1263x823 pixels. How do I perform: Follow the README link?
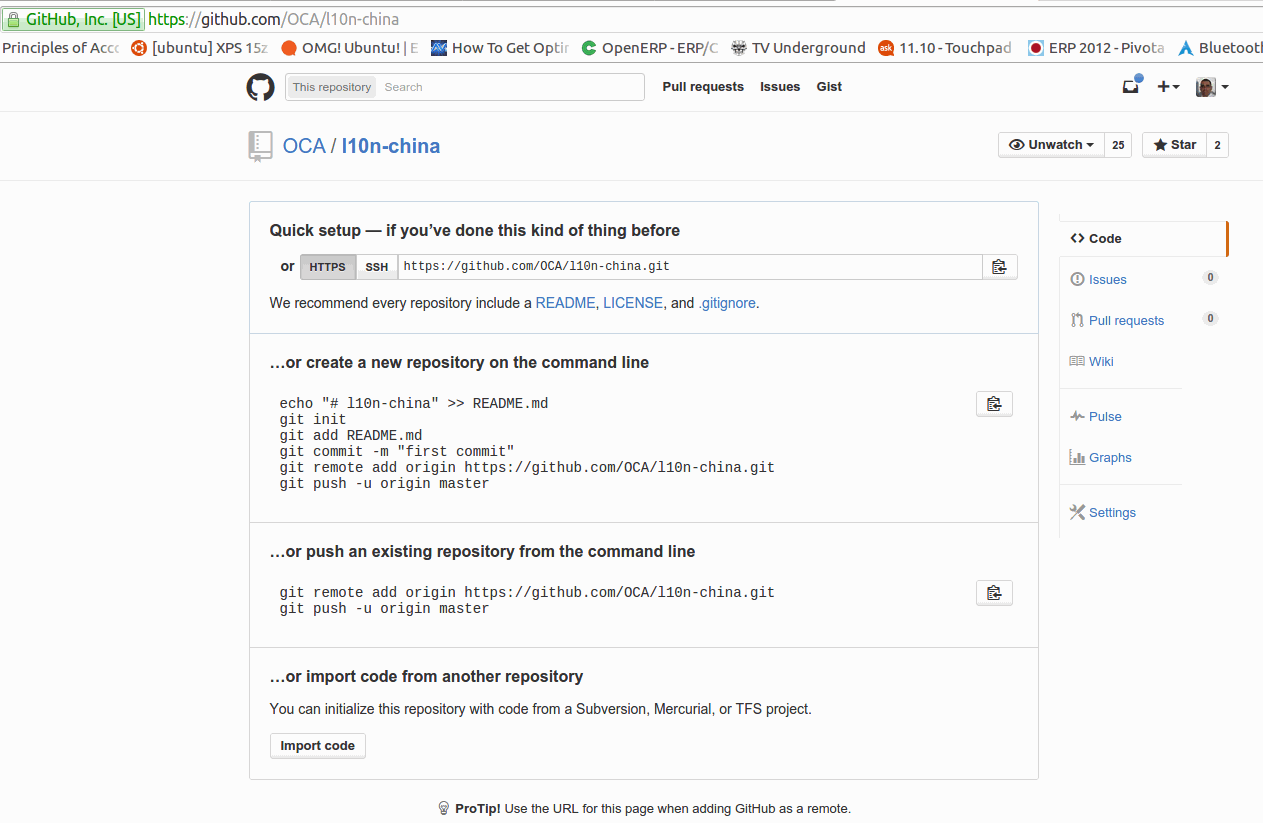click(565, 303)
